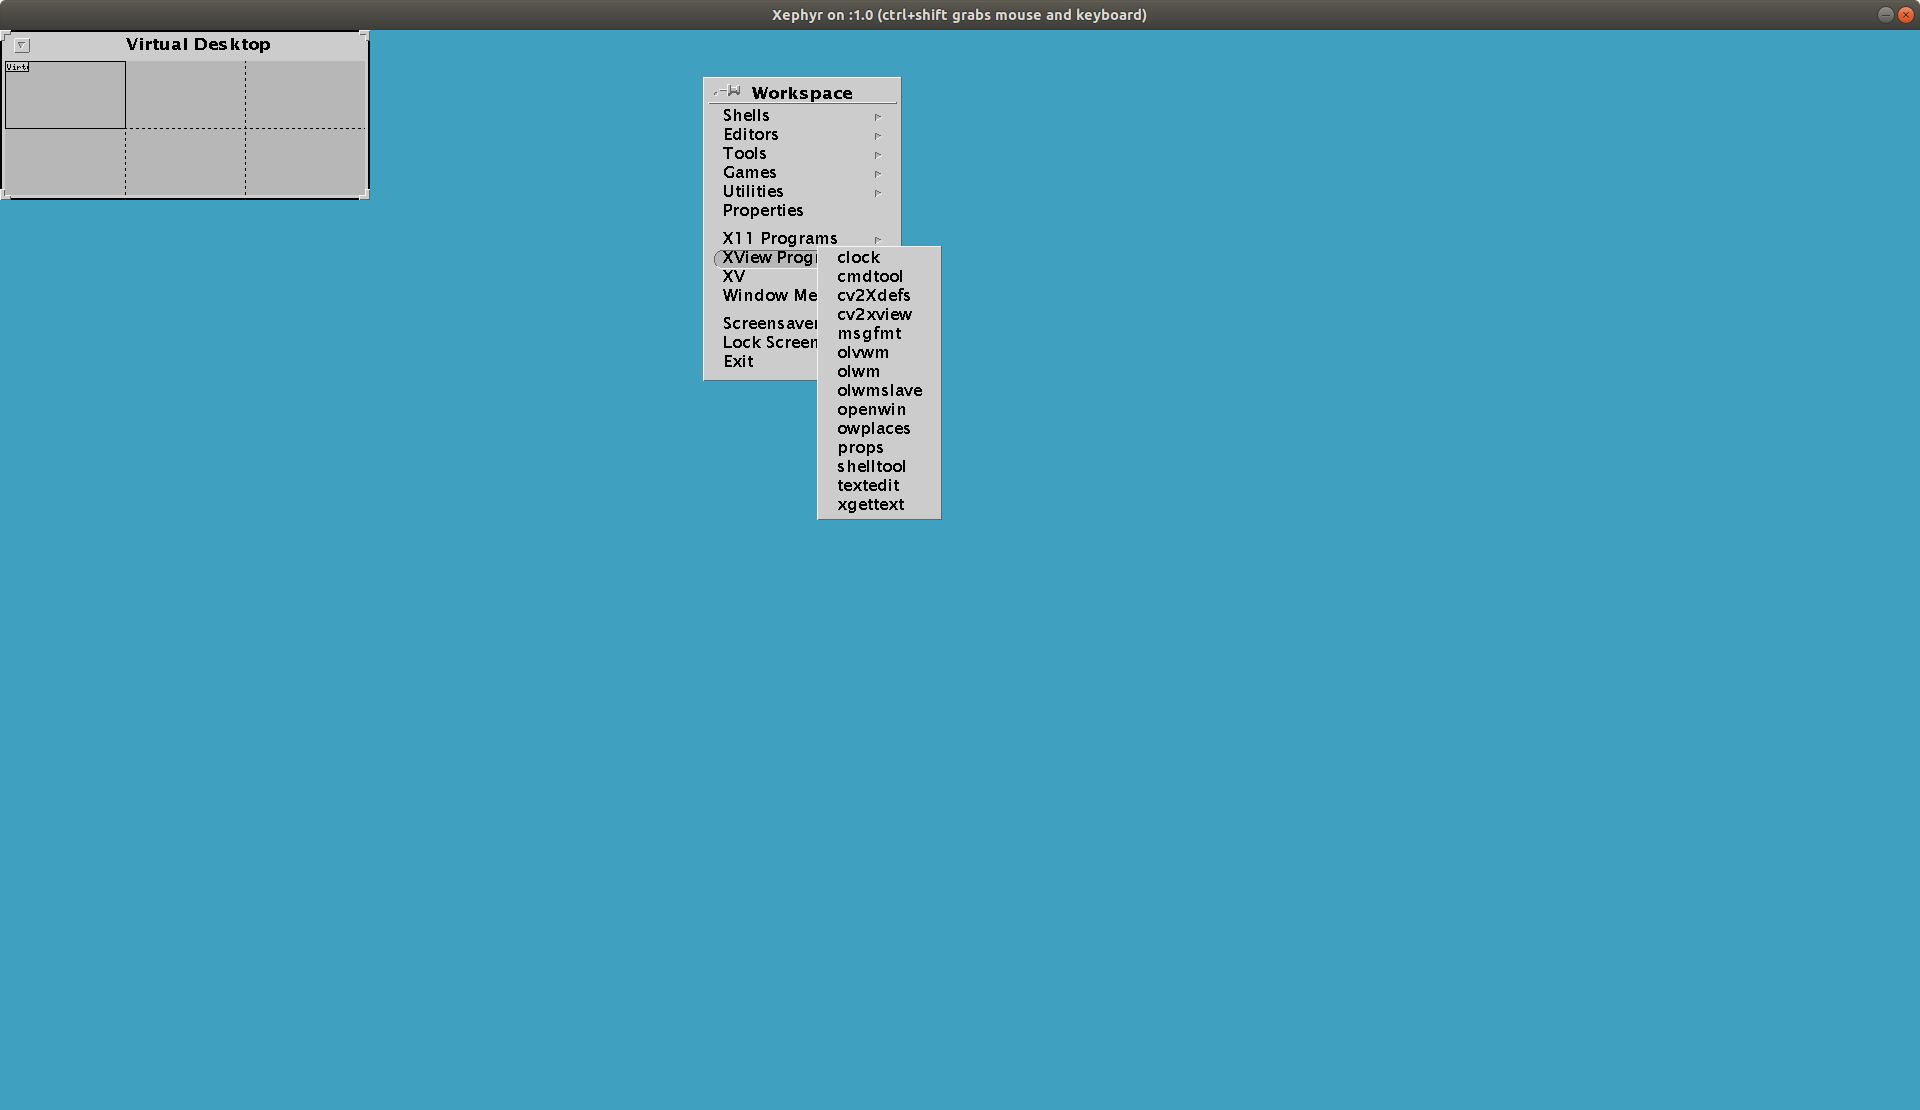Screen dimensions: 1920x1110
Task: Expand the X11 Programs submenu arrow
Action: point(877,240)
